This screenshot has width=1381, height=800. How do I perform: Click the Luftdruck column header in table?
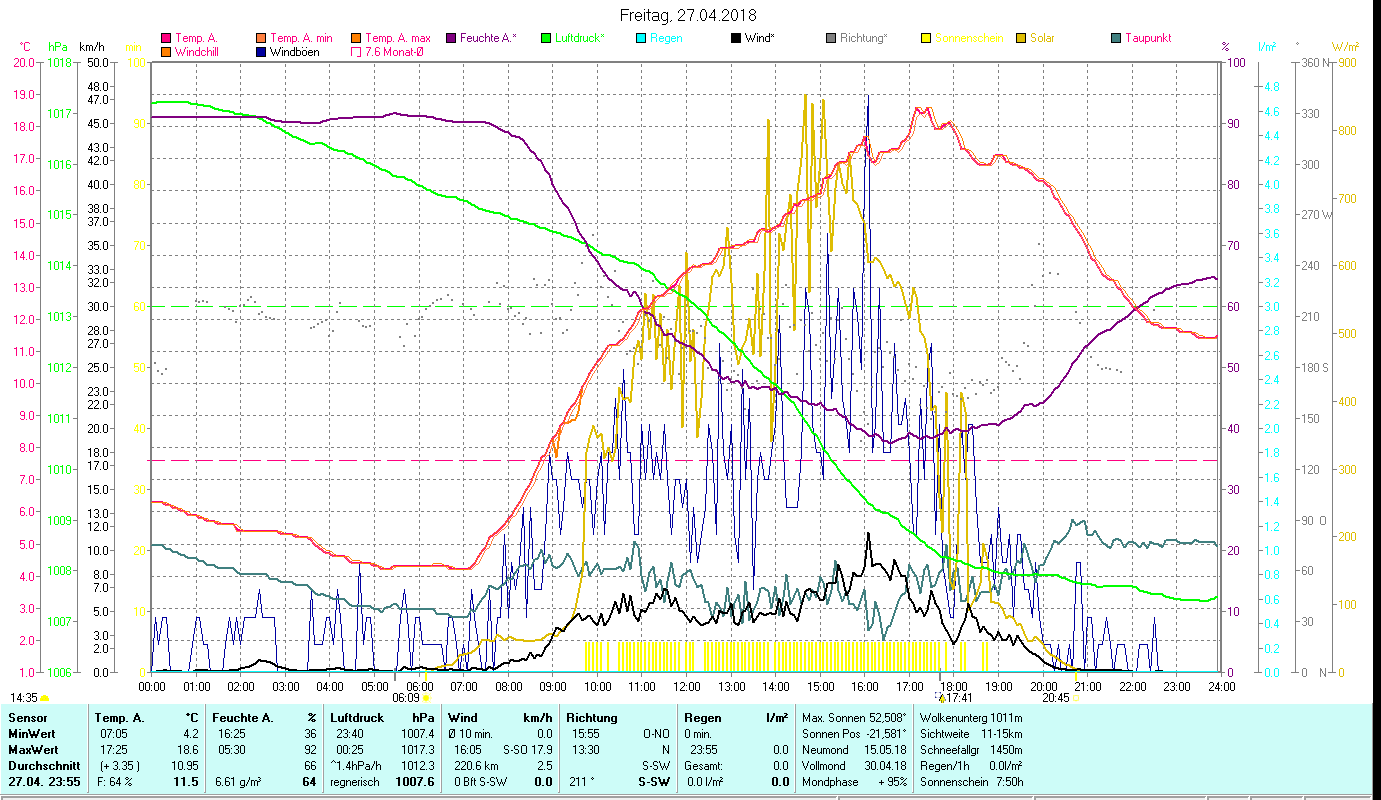[x=357, y=717]
